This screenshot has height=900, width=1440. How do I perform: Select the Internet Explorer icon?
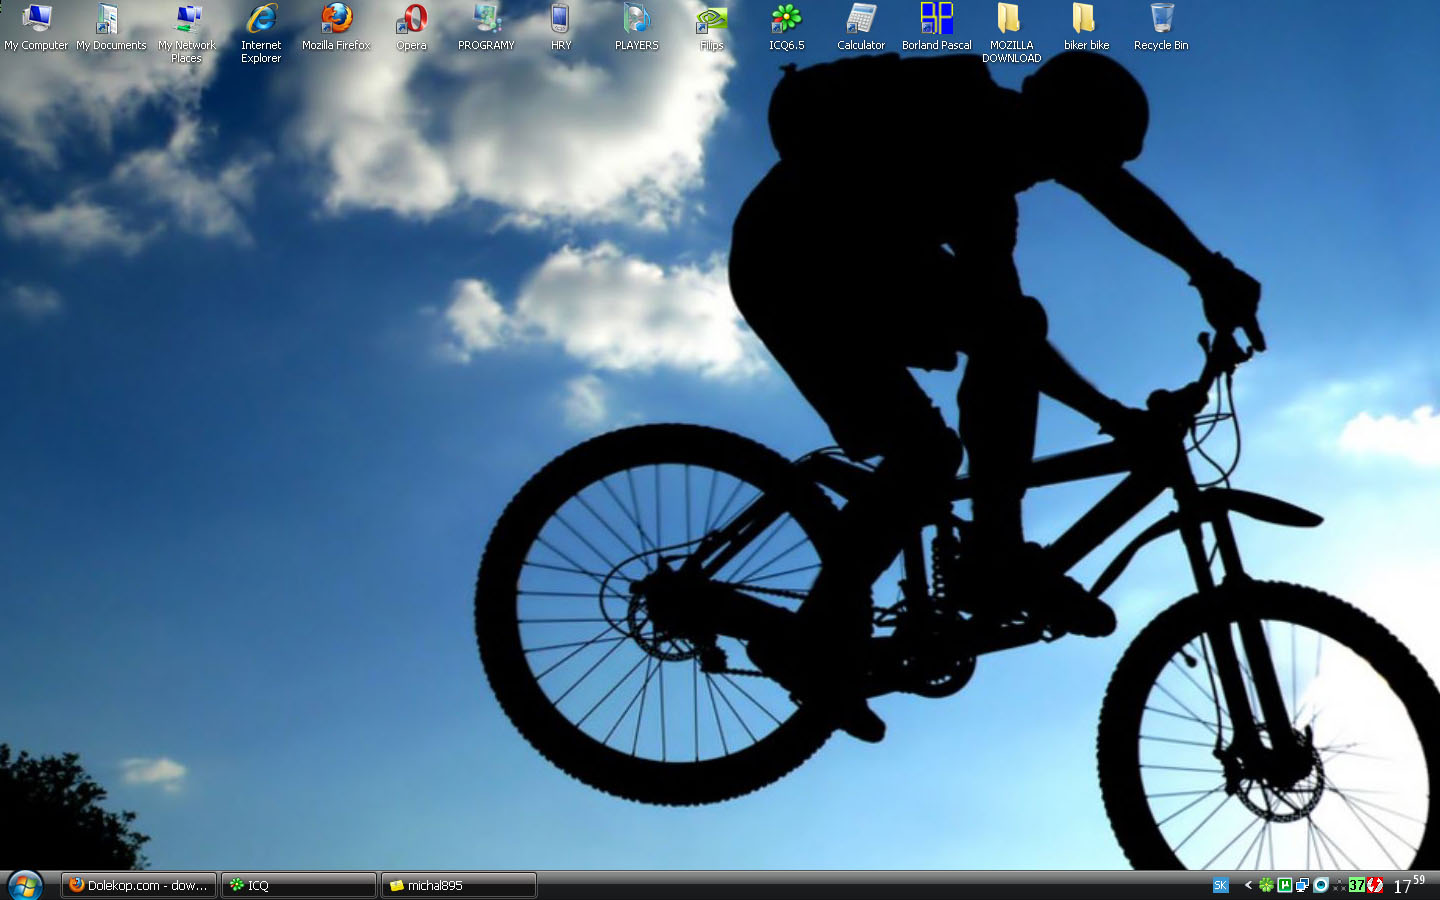[x=261, y=20]
